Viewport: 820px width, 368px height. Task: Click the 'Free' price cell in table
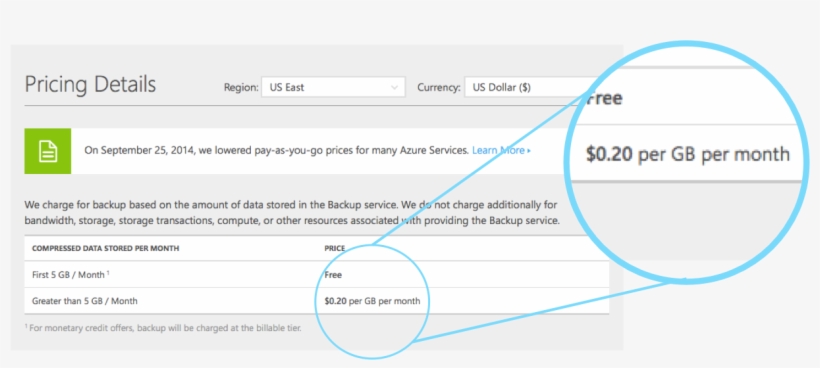[x=333, y=274]
